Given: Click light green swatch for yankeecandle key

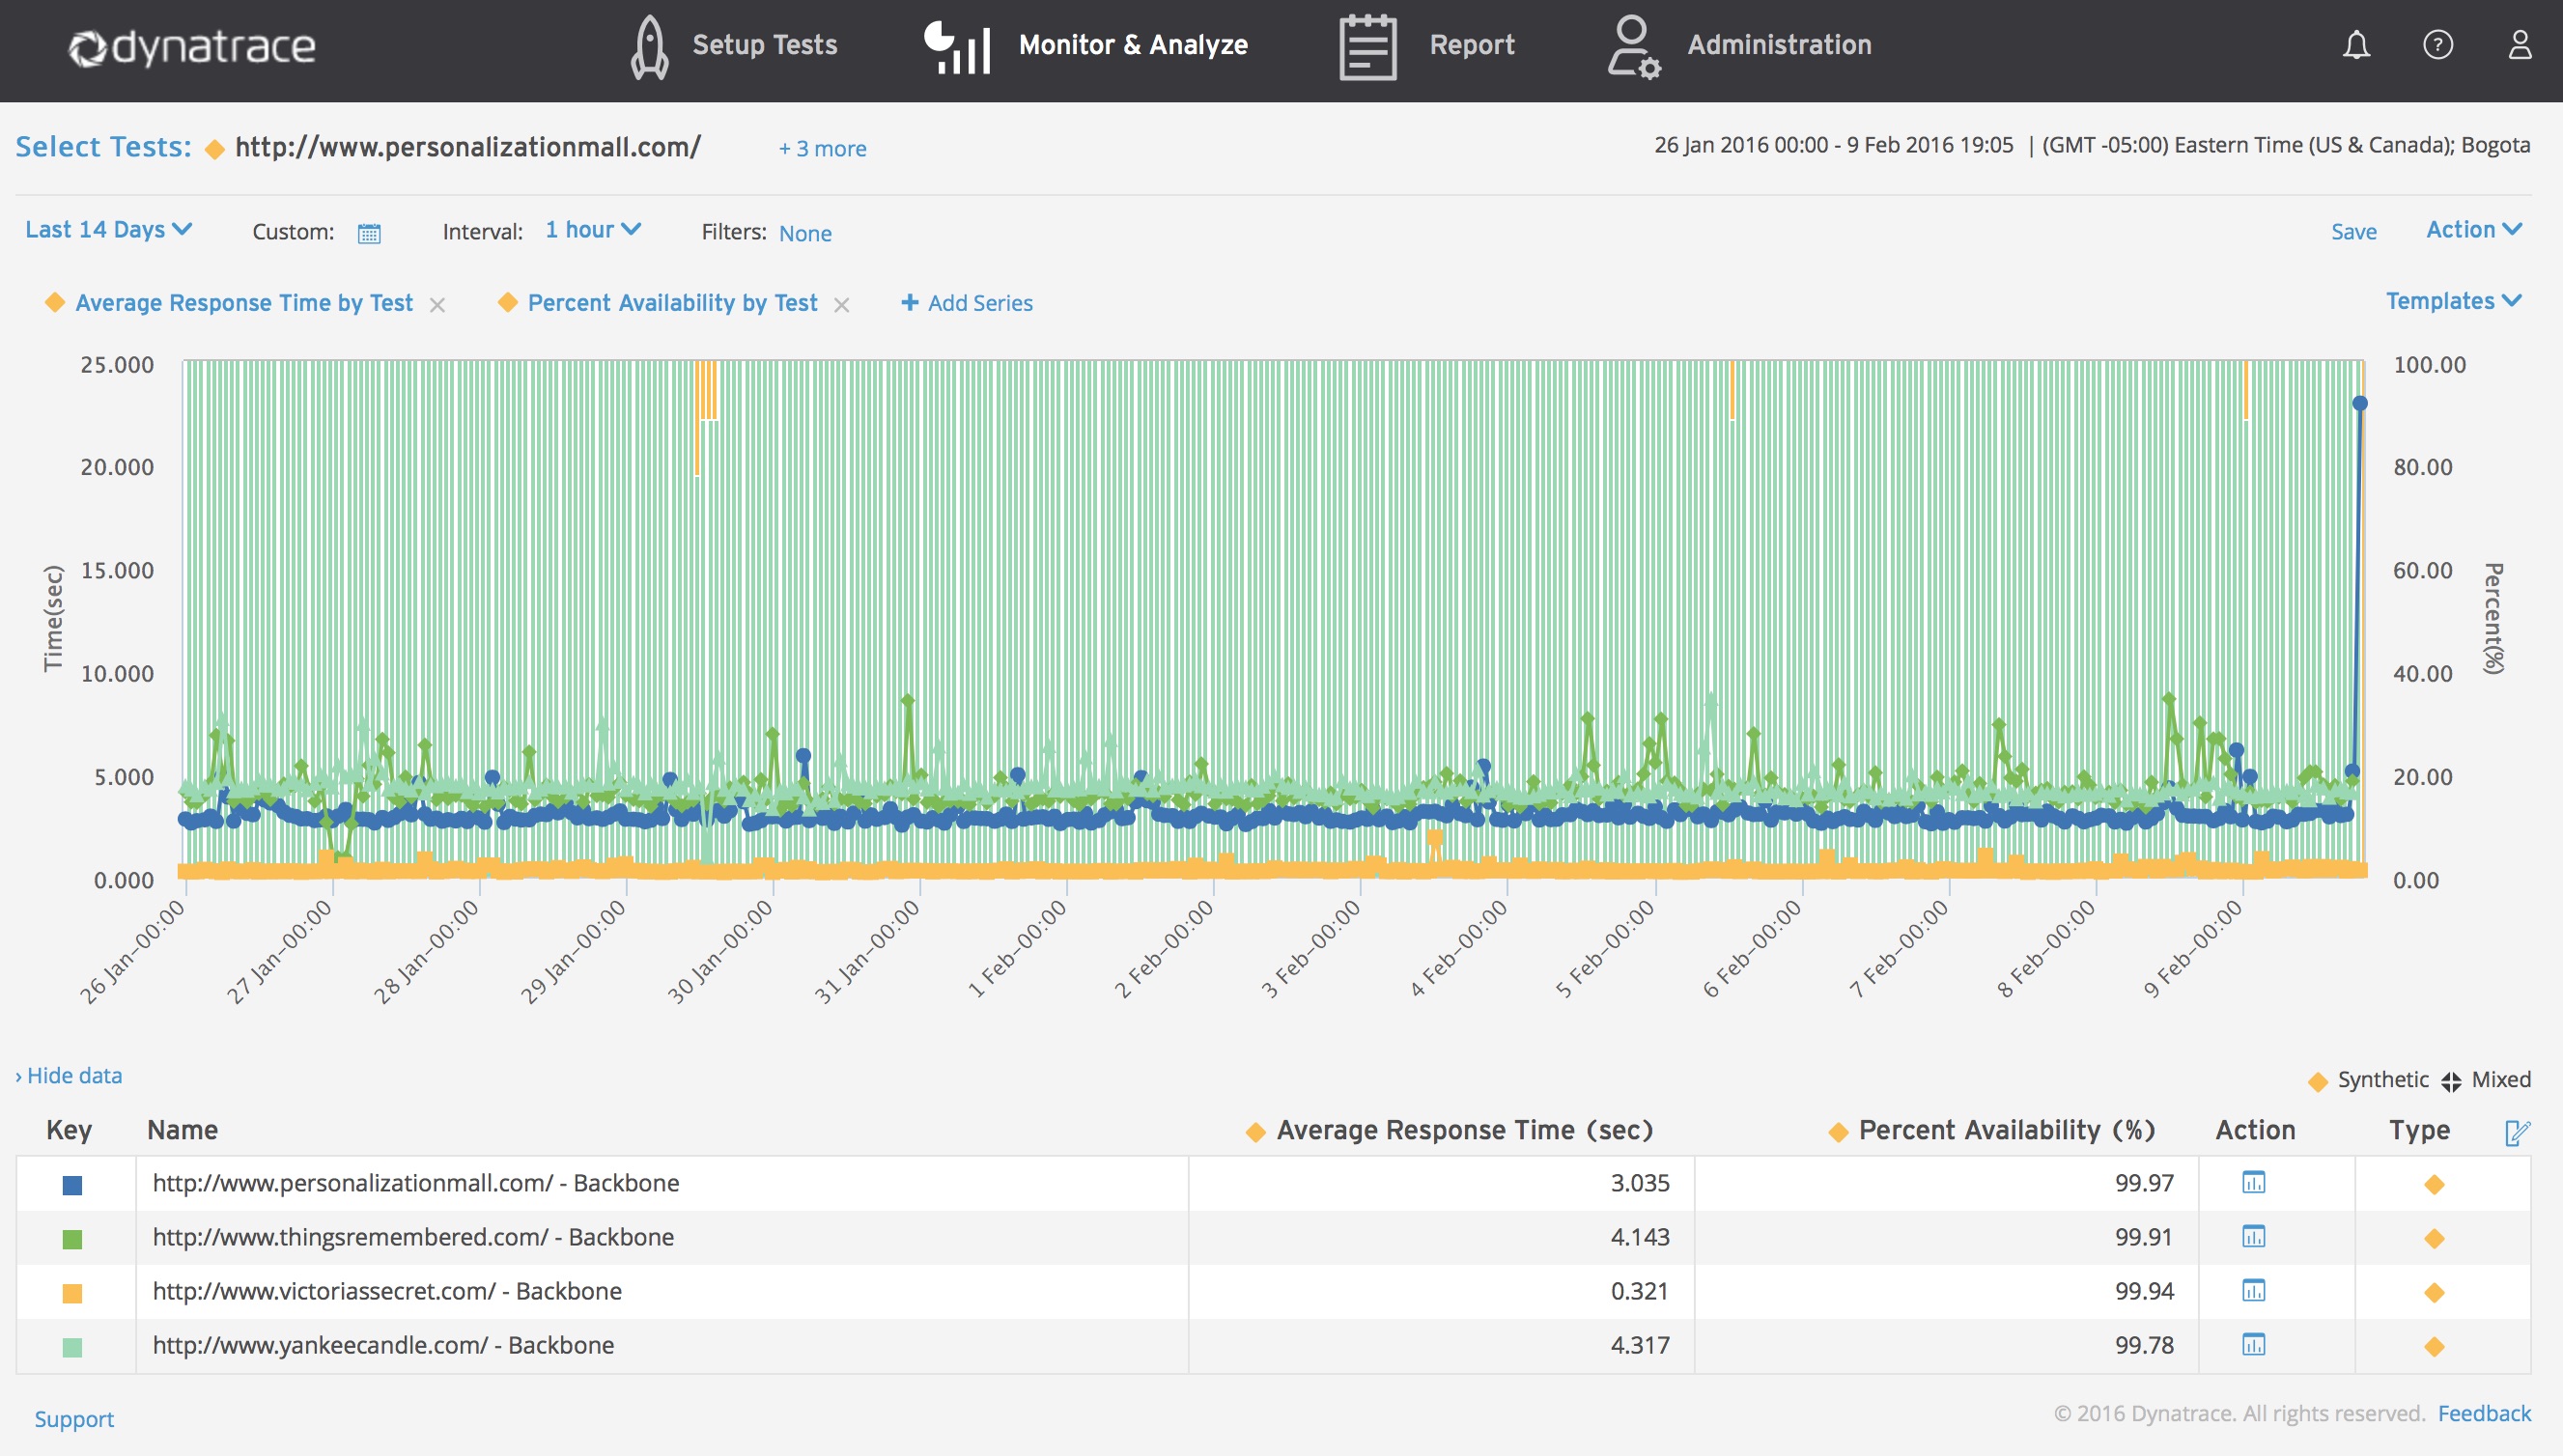Looking at the screenshot, I should 72,1348.
